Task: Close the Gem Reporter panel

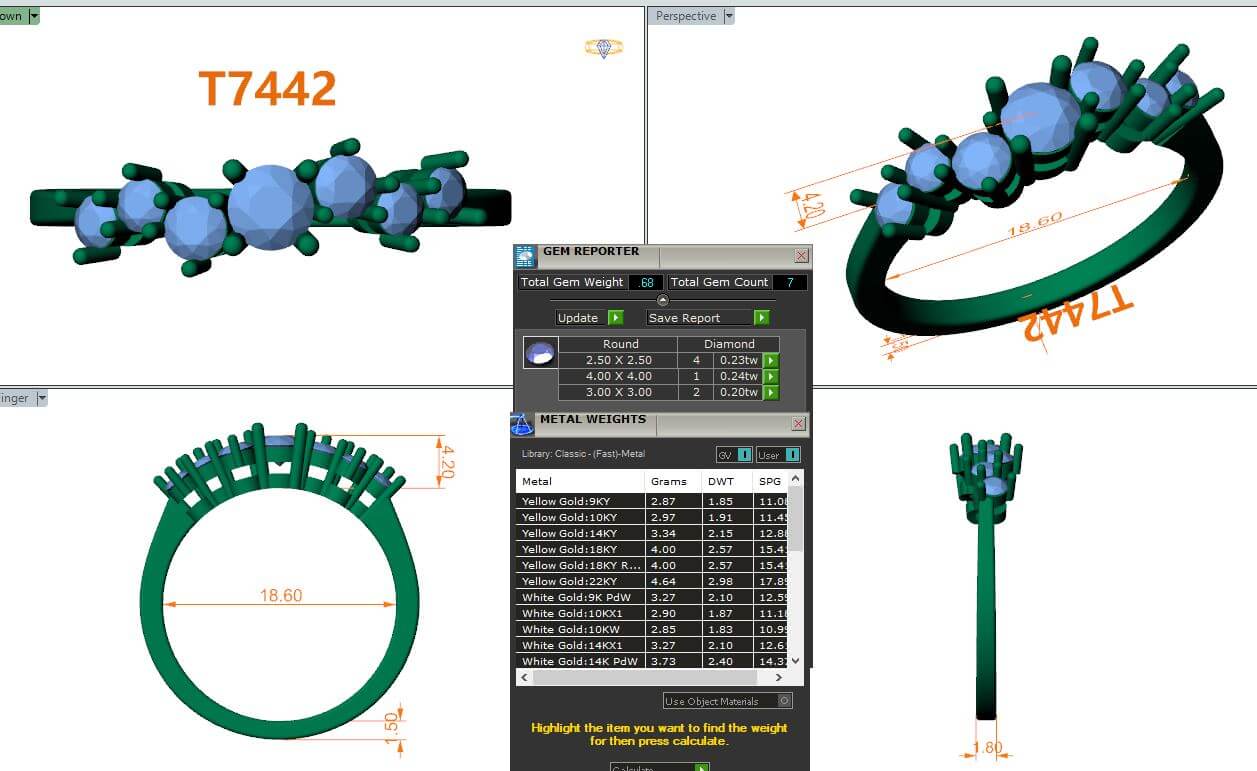Action: 801,256
